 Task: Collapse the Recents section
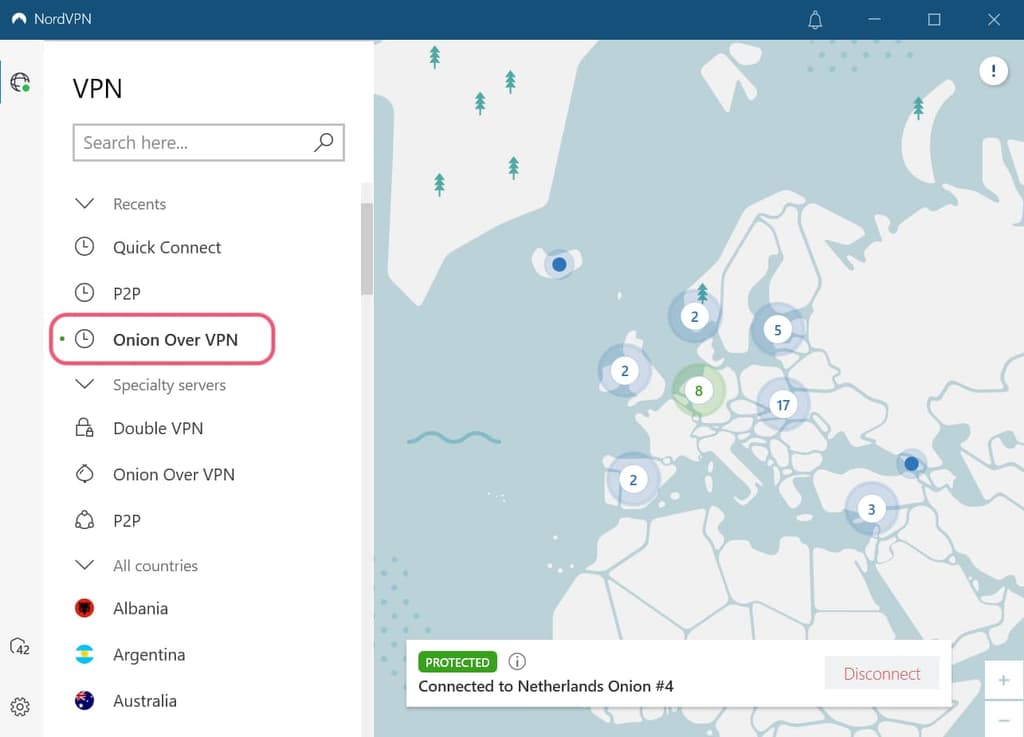click(x=85, y=204)
